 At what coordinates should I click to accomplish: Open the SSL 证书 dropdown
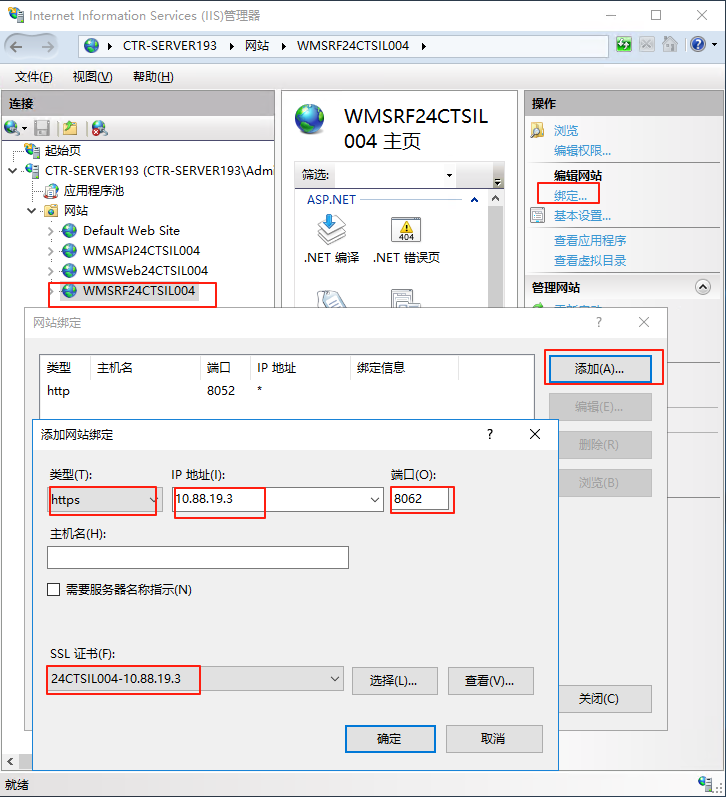[x=335, y=680]
